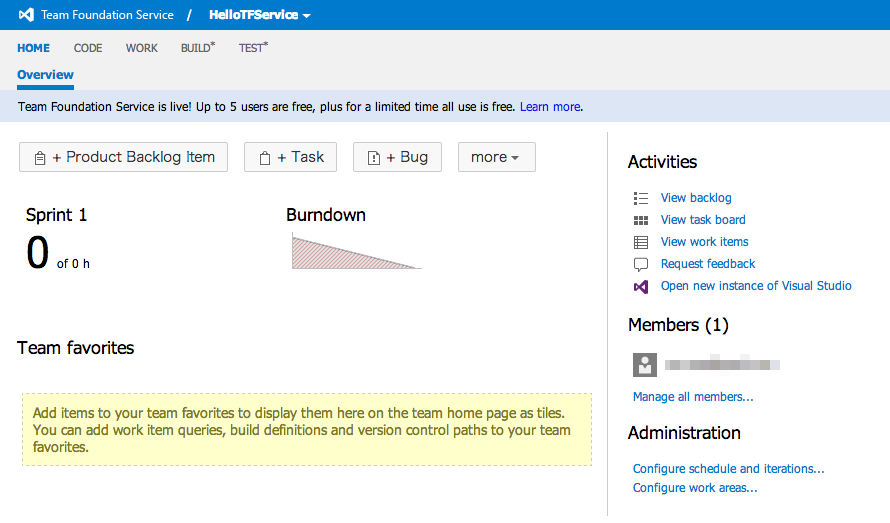
Task: Click the task board grid icon
Action: [x=641, y=220]
